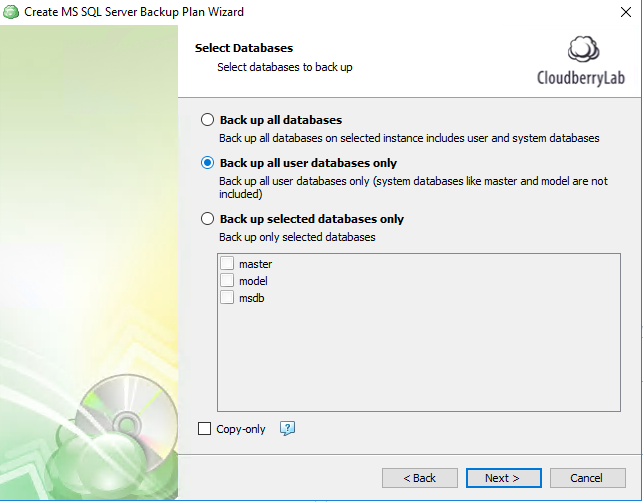Click the all-databases description mentioning system databases
Viewport: 643px width, 502px height.
409,138
